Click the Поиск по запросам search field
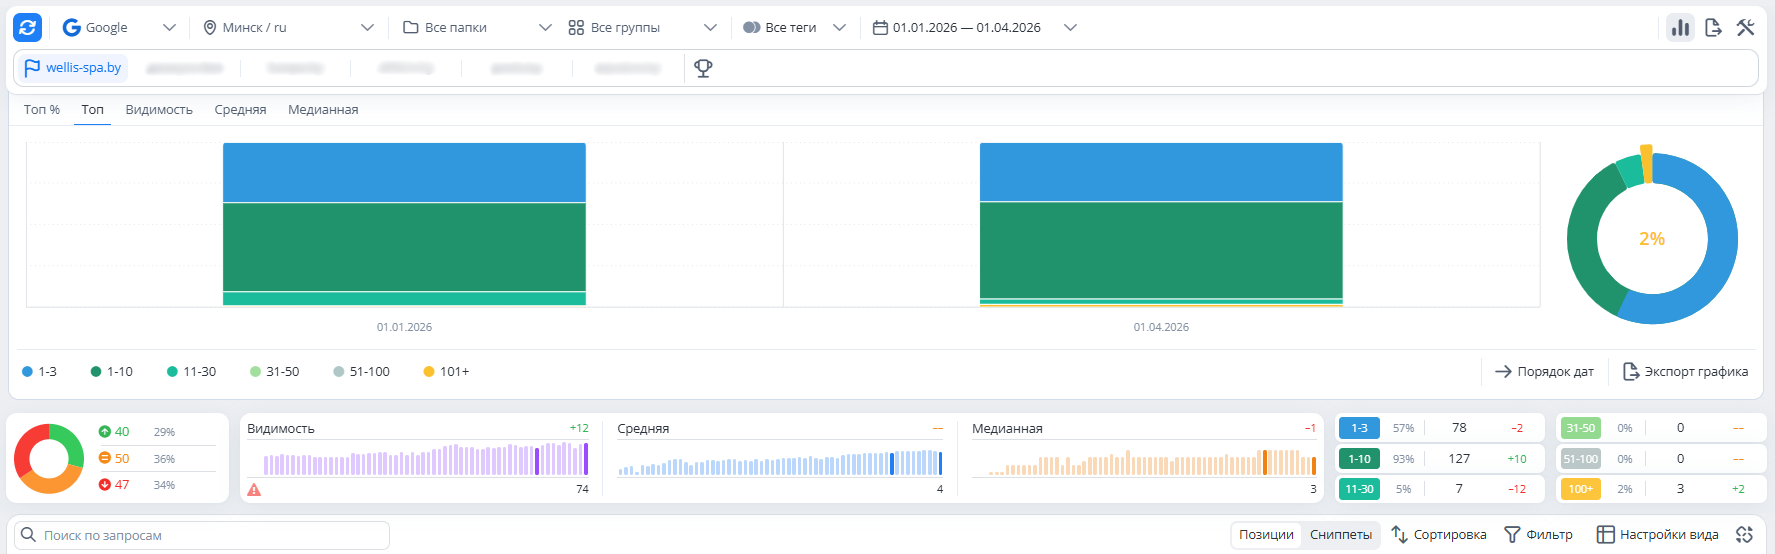 202,536
